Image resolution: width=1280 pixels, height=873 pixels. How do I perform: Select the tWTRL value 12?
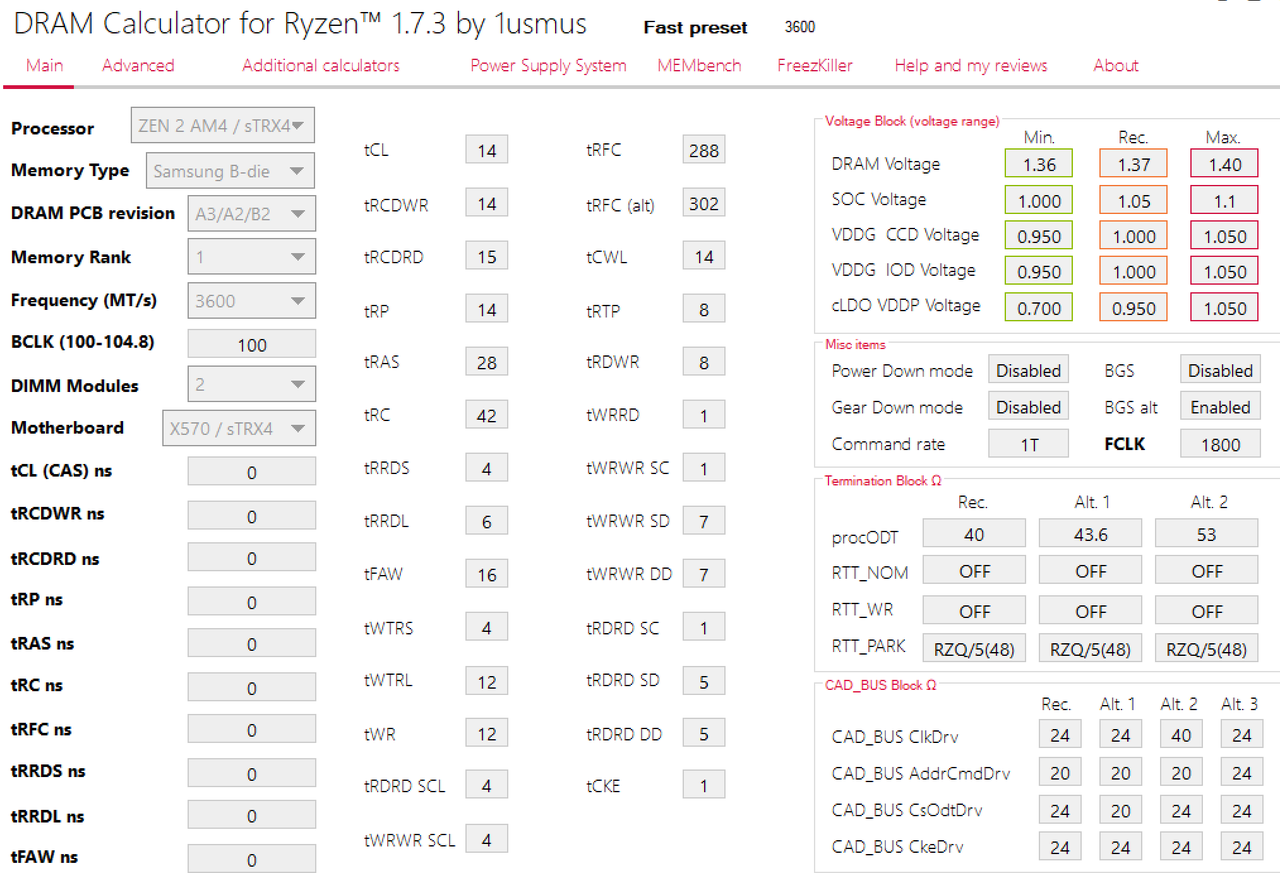(487, 680)
